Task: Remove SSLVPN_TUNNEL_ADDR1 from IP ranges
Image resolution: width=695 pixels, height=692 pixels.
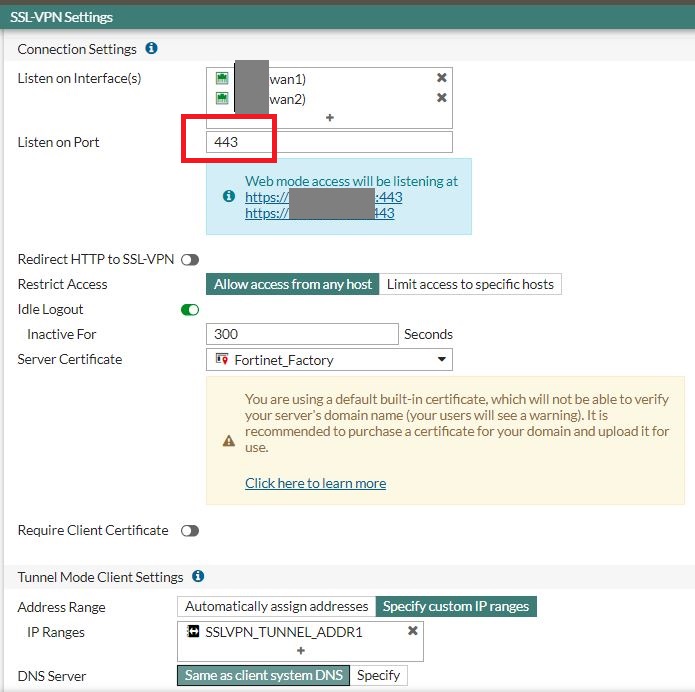Action: 413,630
